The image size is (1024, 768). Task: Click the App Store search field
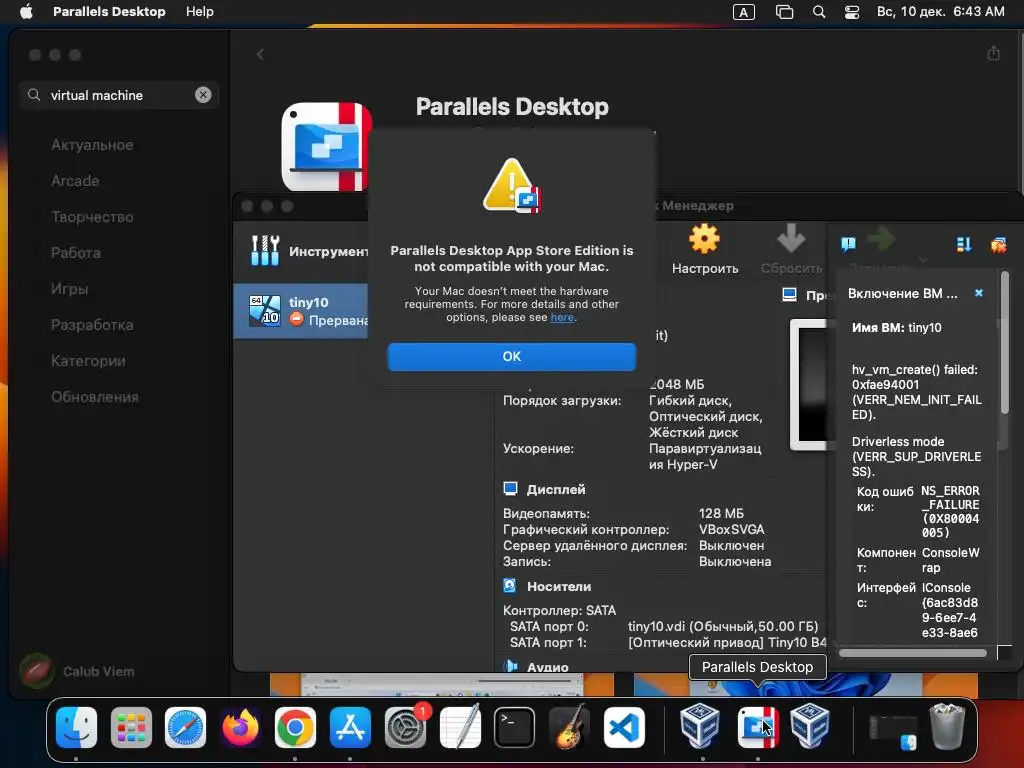(119, 95)
